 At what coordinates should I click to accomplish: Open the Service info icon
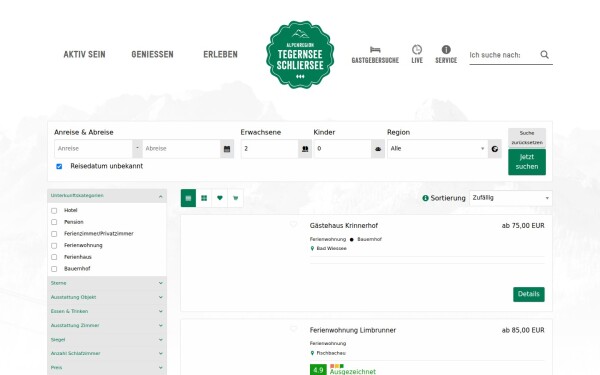tap(446, 49)
